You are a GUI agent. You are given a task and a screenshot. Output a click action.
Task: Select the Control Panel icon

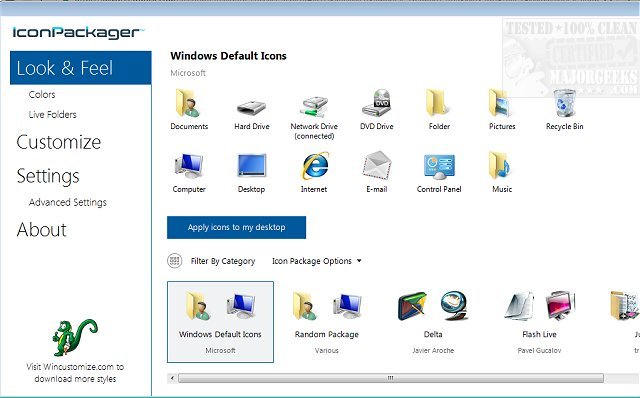(439, 167)
